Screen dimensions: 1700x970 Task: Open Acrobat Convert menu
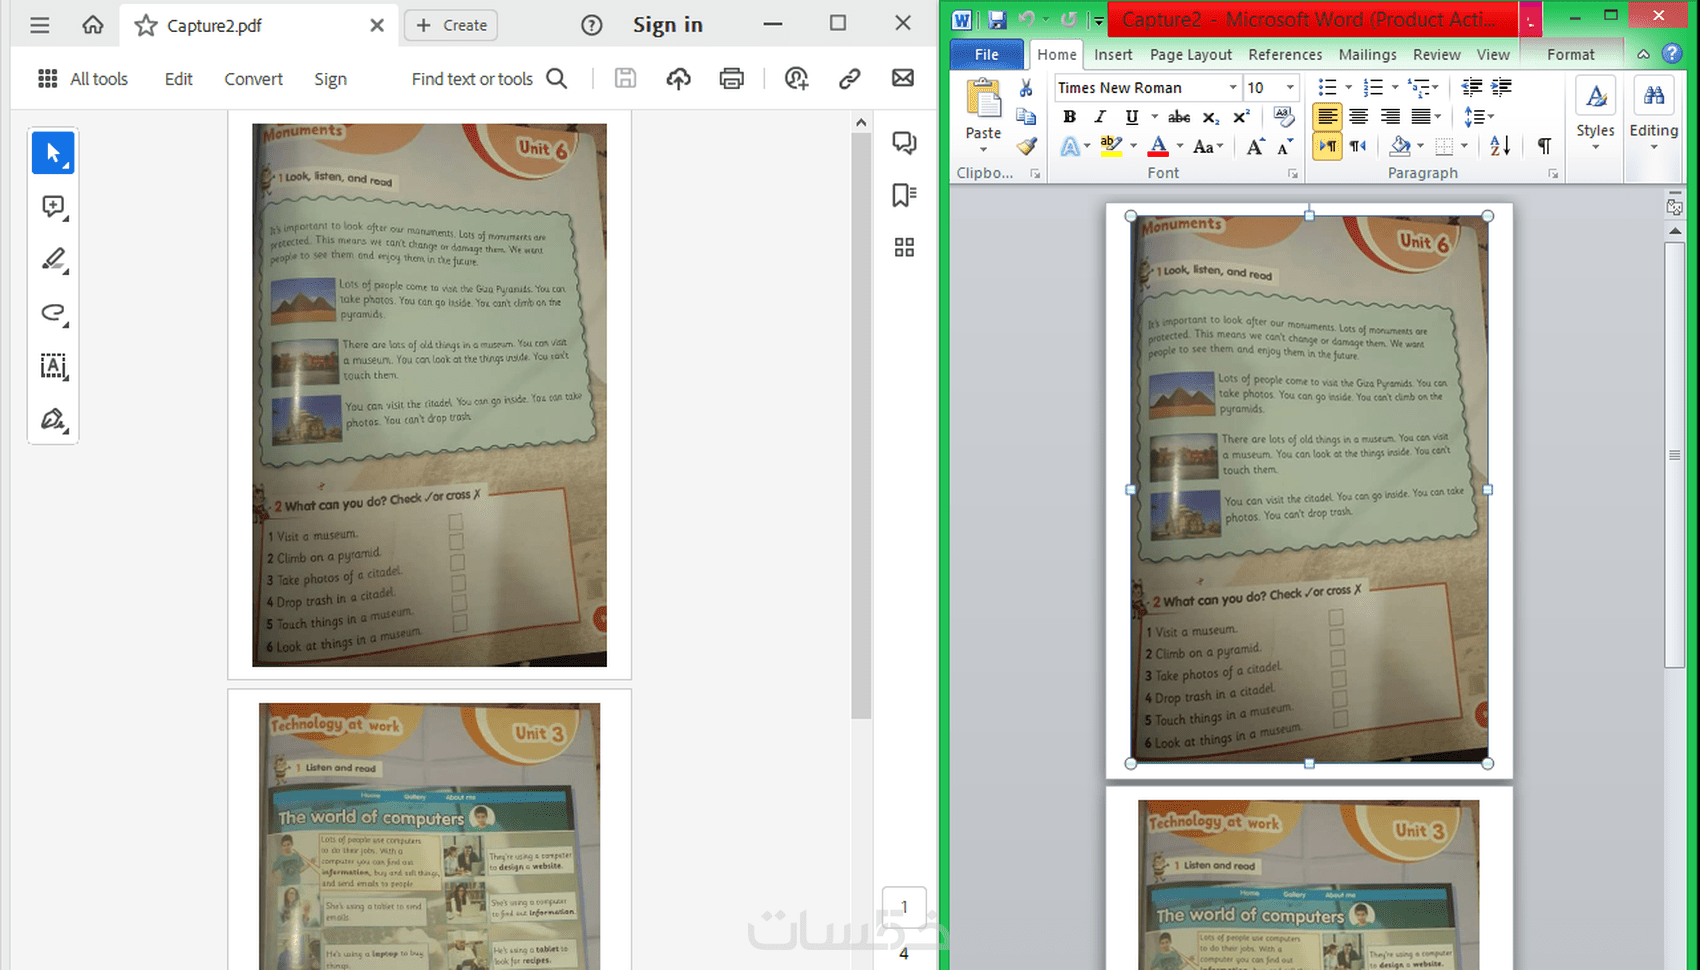(x=253, y=79)
